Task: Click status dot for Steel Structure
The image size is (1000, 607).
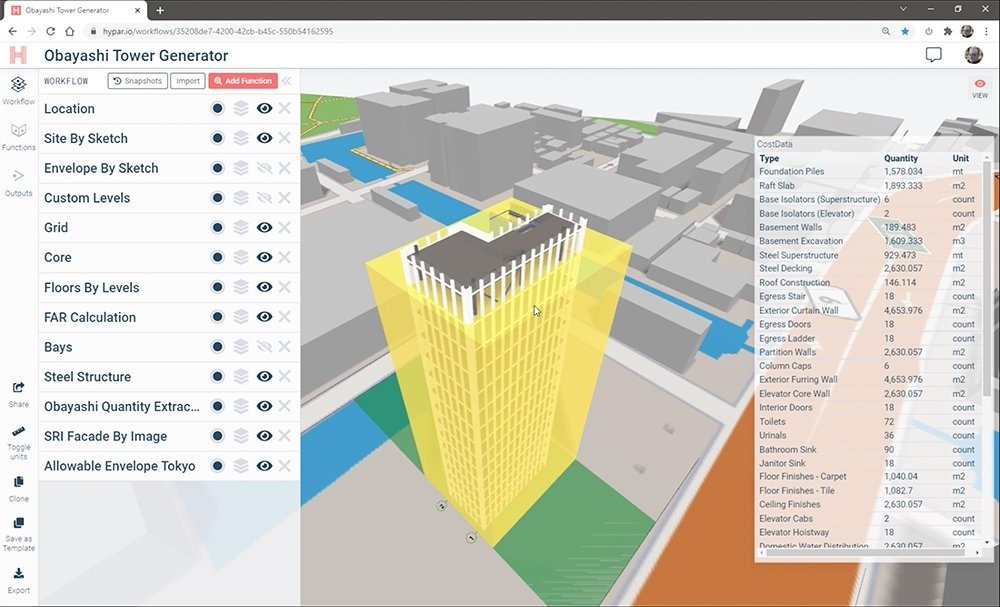Action: click(x=217, y=376)
